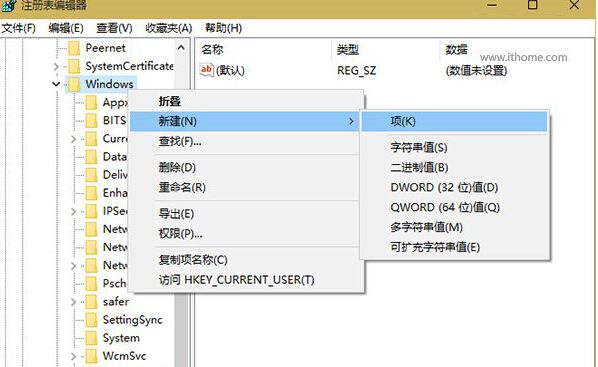Image resolution: width=598 pixels, height=367 pixels.
Task: Choose 查找(F)... in context menu
Action: pos(244,142)
